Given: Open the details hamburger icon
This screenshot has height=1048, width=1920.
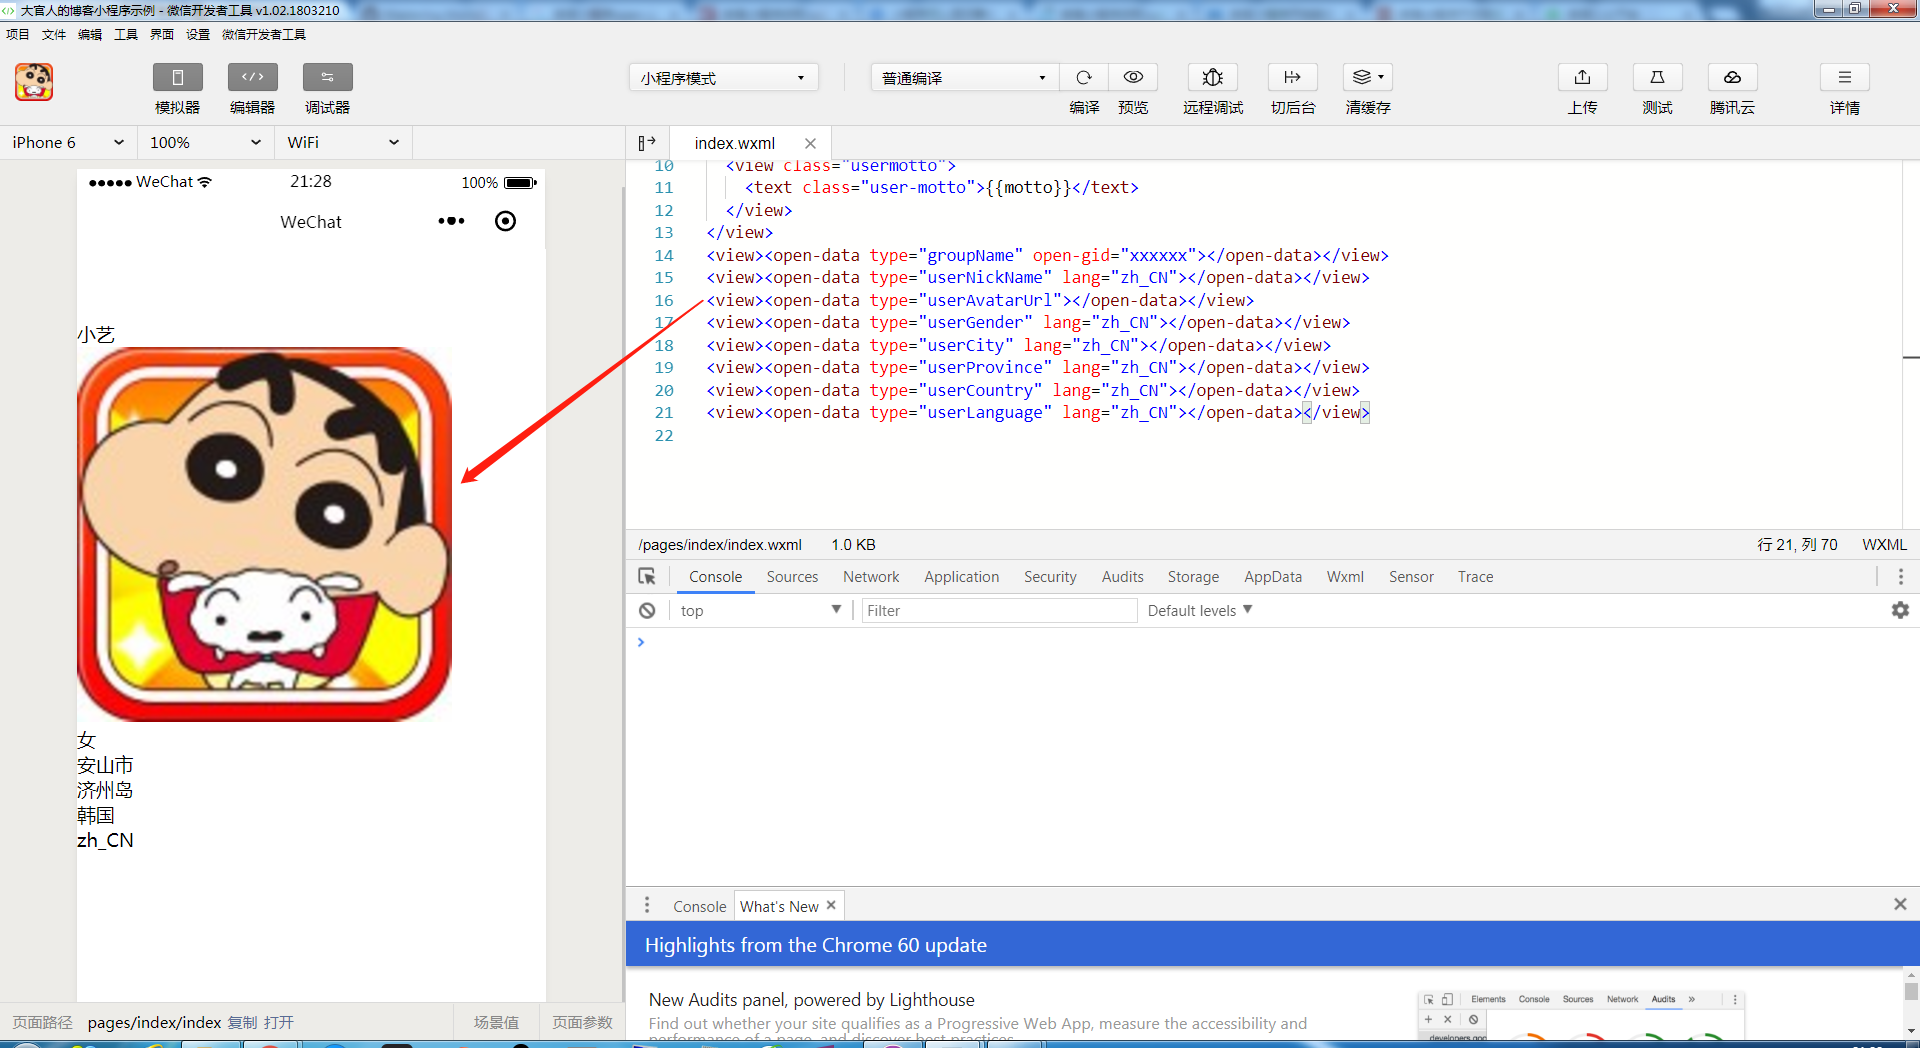Looking at the screenshot, I should tap(1845, 77).
